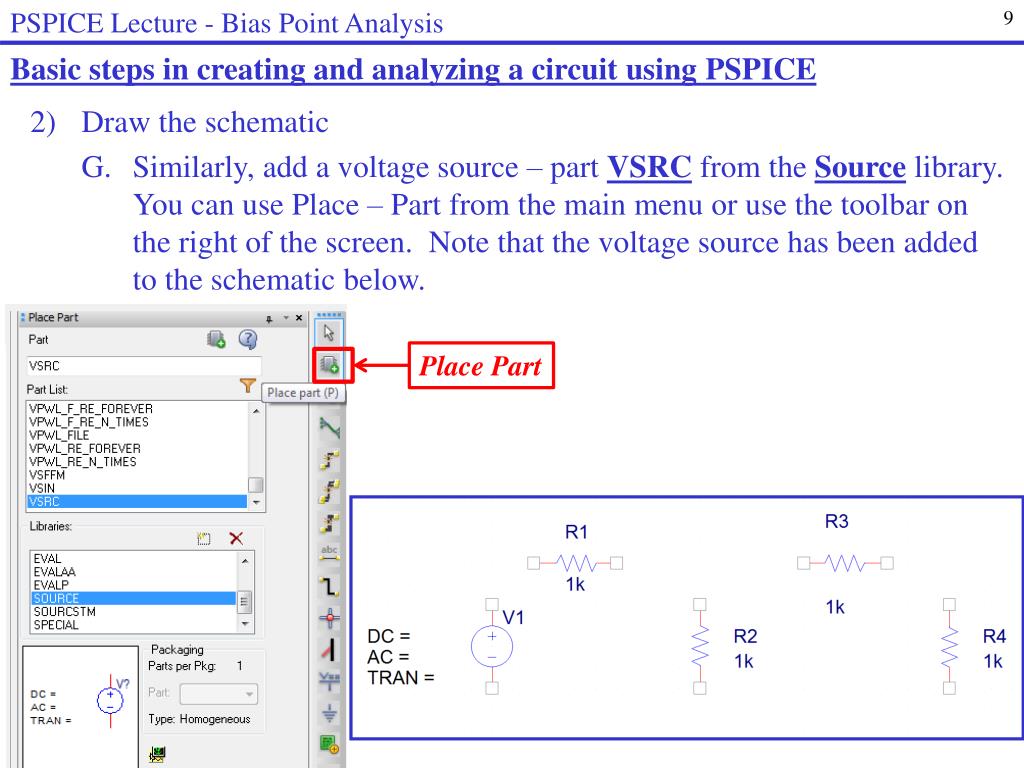The height and width of the screenshot is (768, 1024).
Task: Click place-part icon inside Place Part panel
Action: pyautogui.click(x=216, y=340)
